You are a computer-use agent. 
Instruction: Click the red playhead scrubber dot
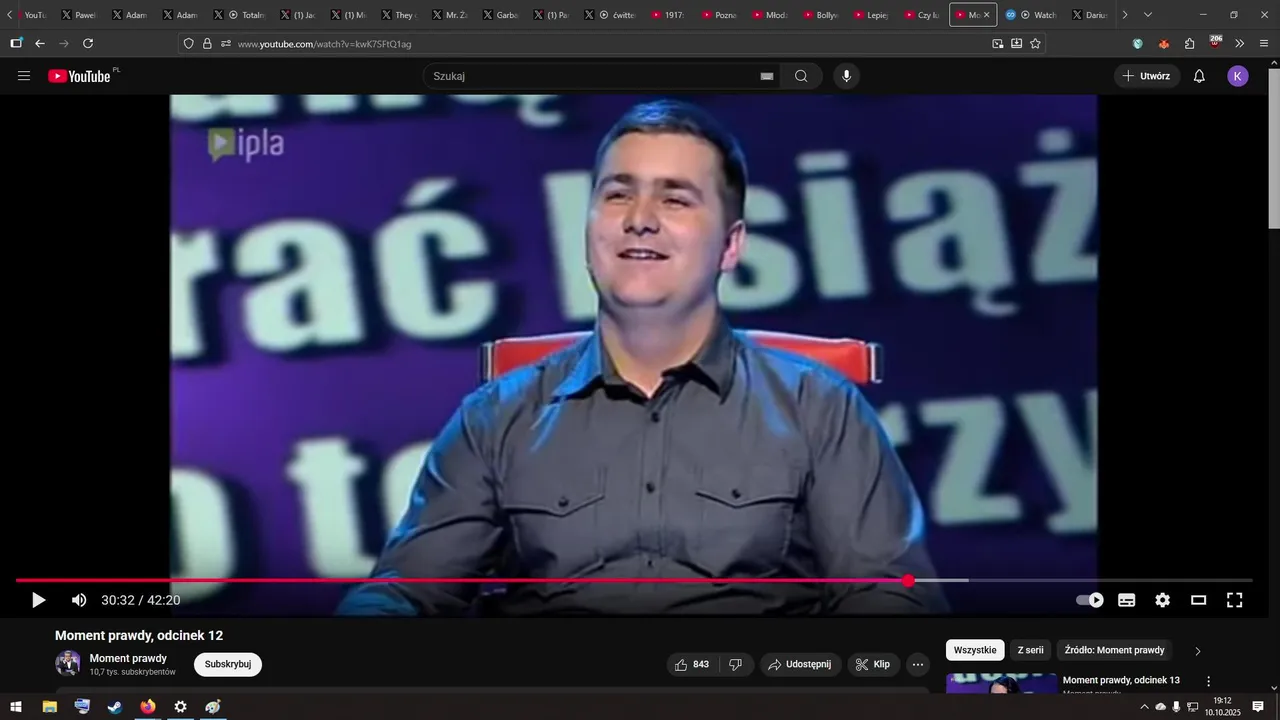908,580
